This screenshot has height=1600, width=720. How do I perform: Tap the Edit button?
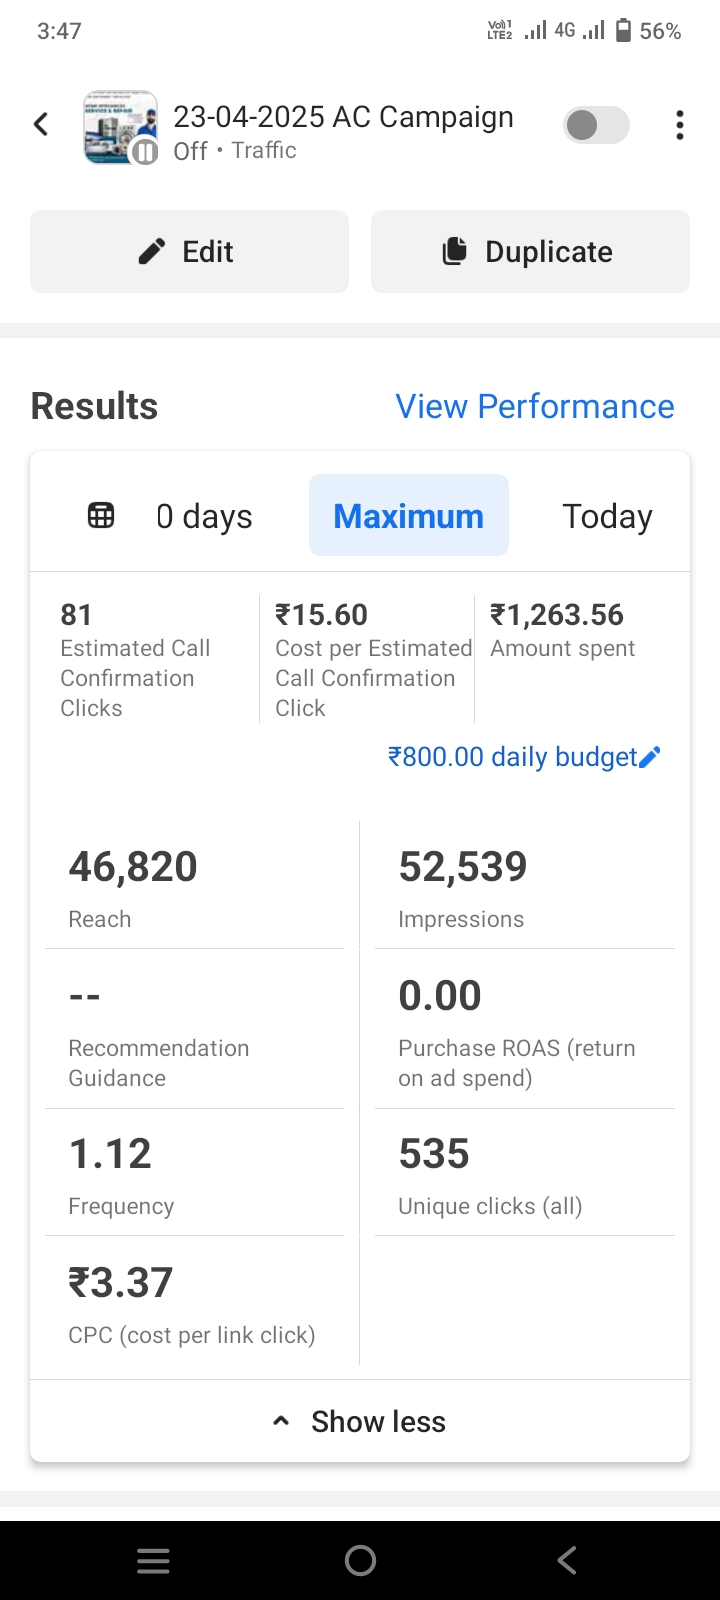(189, 252)
